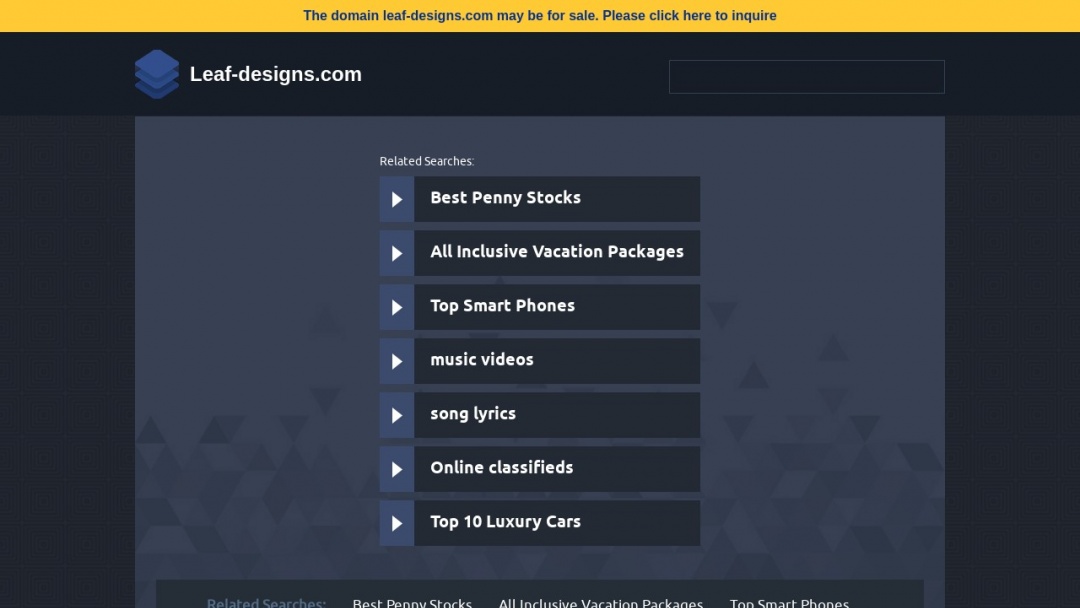This screenshot has width=1080, height=608.
Task: Open the Online classifieds related search
Action: coord(501,468)
